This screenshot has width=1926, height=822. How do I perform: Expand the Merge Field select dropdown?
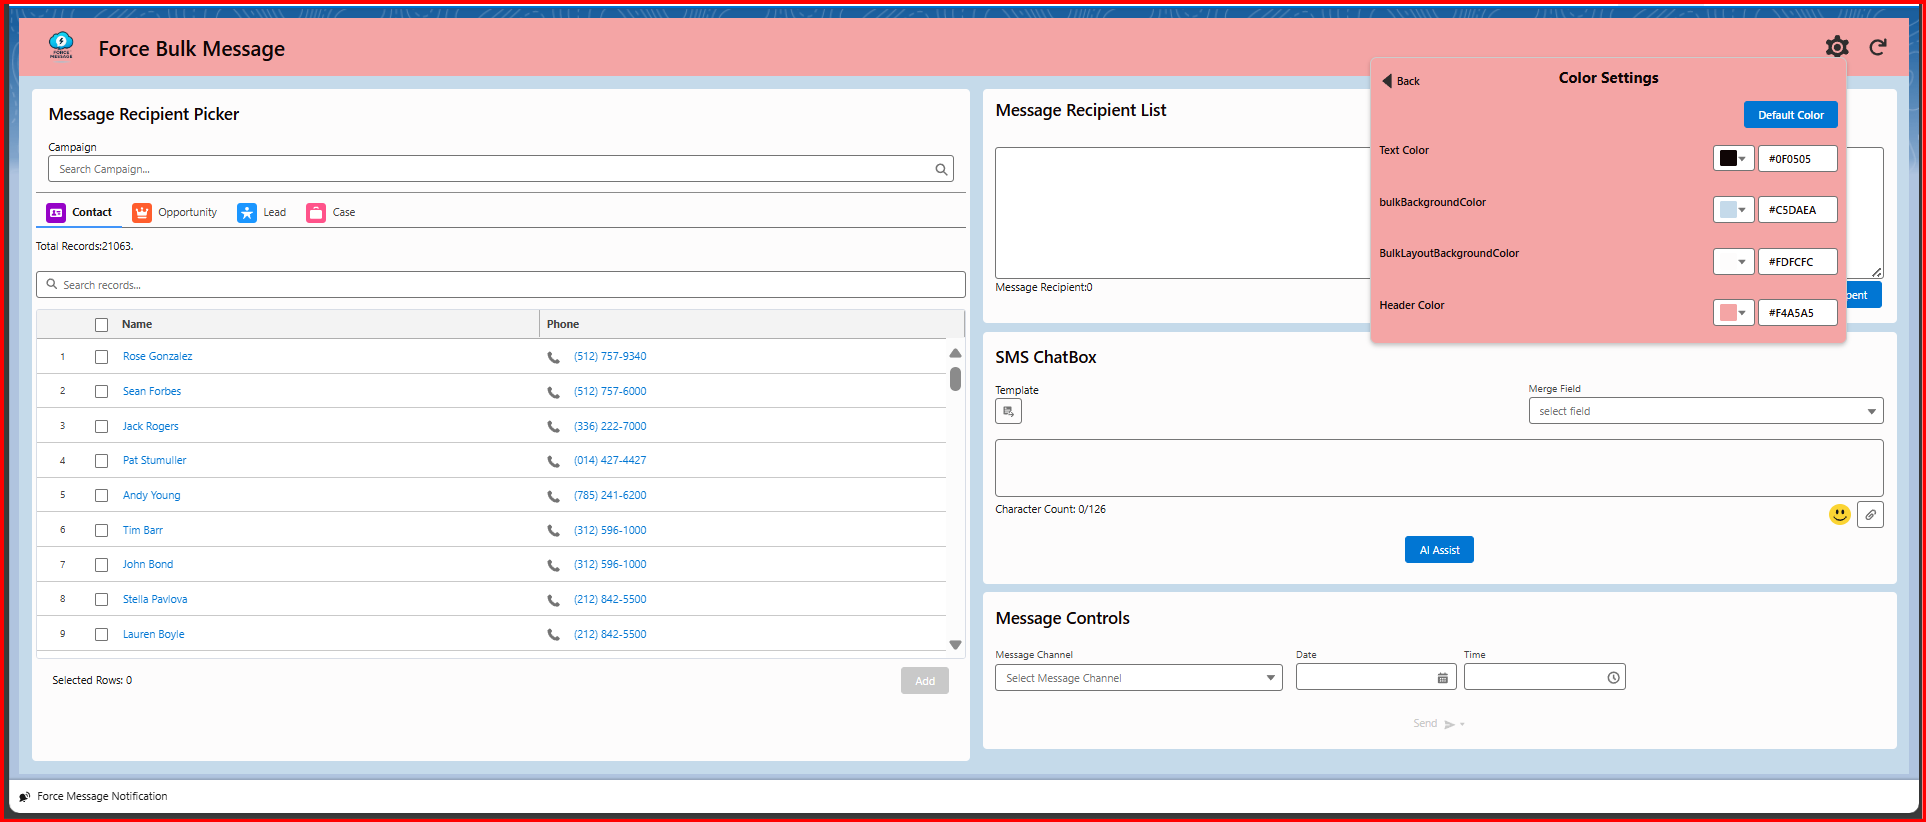pyautogui.click(x=1705, y=411)
